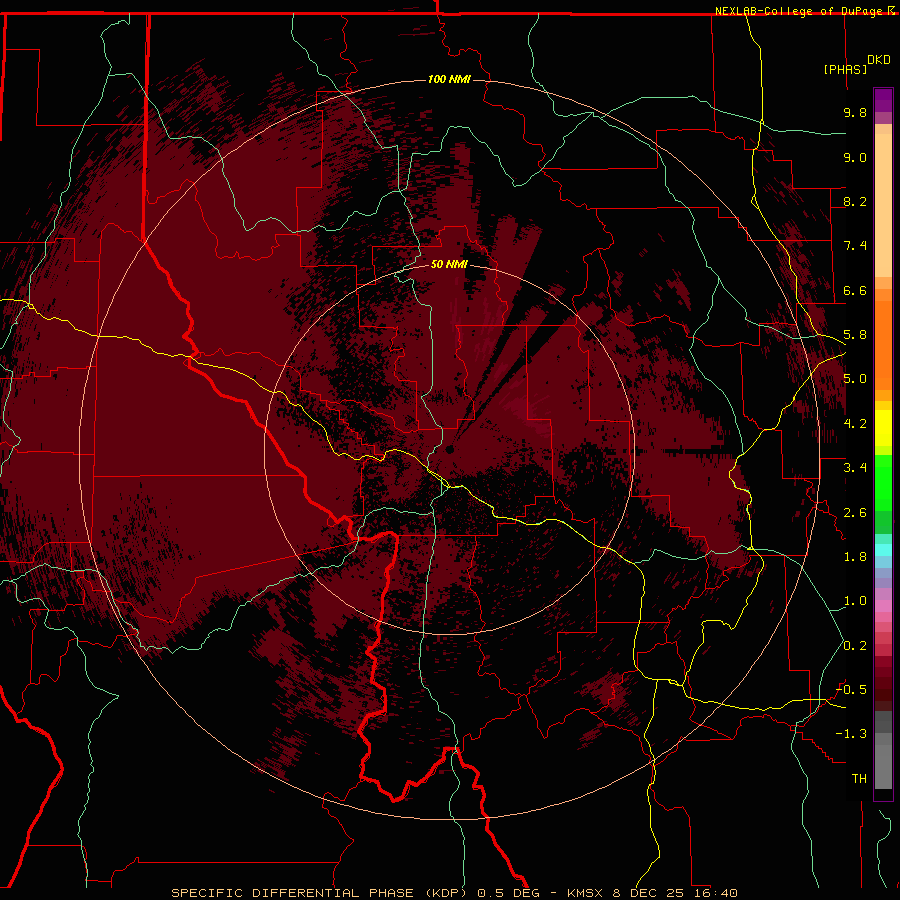Click the 3.4 scale value

(855, 468)
